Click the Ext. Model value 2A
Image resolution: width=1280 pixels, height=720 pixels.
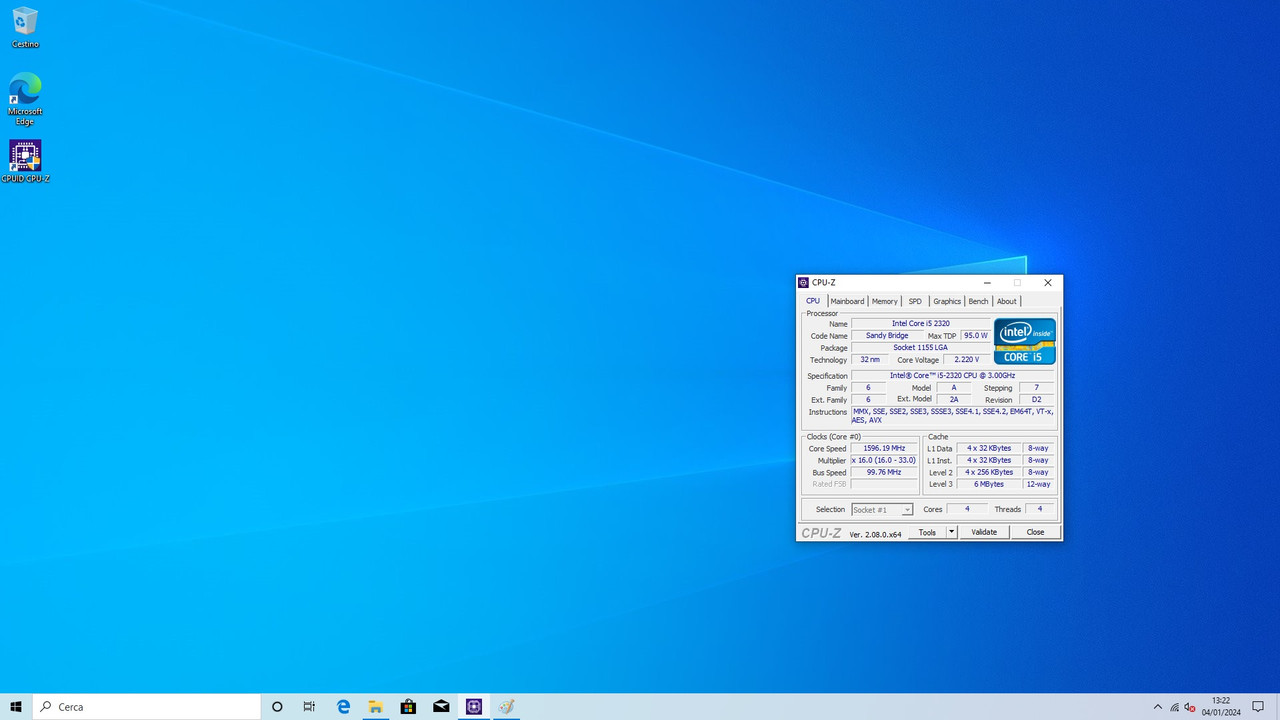[953, 399]
